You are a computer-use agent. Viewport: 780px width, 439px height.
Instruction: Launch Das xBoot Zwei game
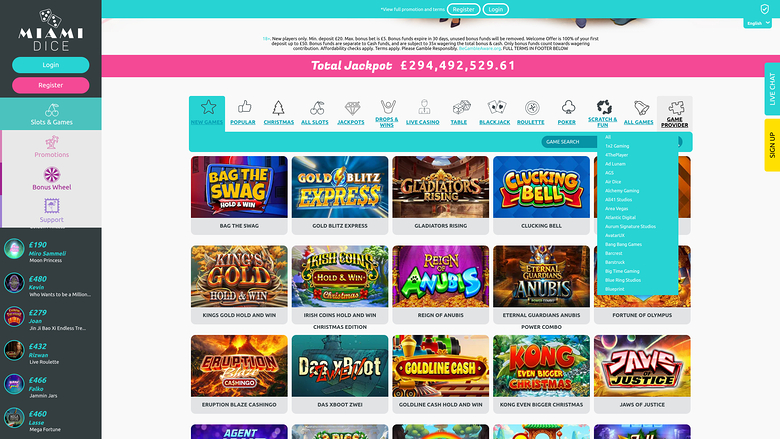coord(340,374)
